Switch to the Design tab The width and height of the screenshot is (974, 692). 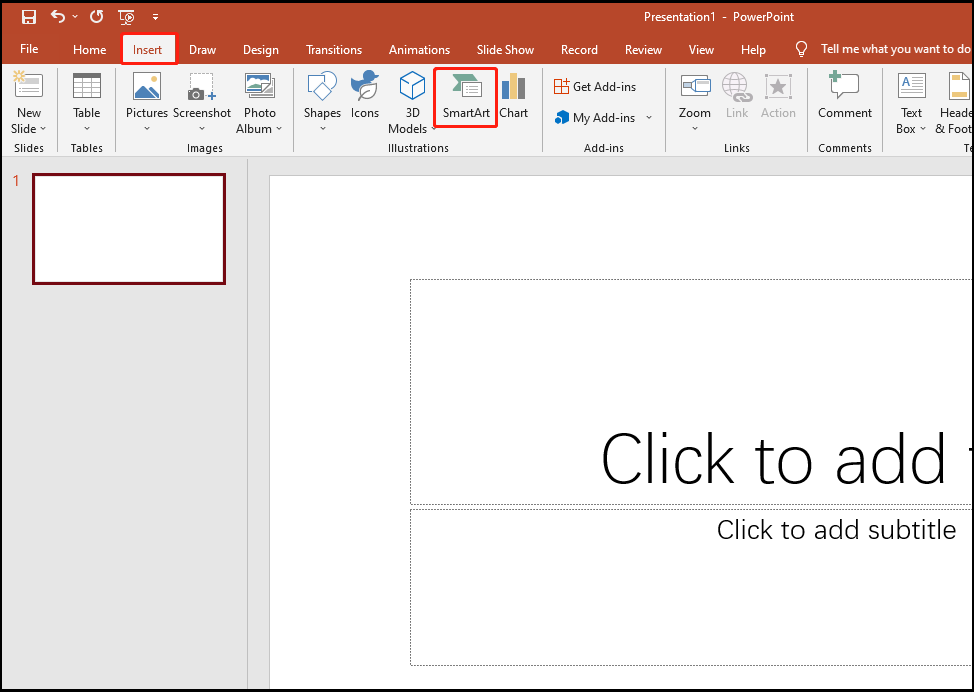tap(261, 50)
